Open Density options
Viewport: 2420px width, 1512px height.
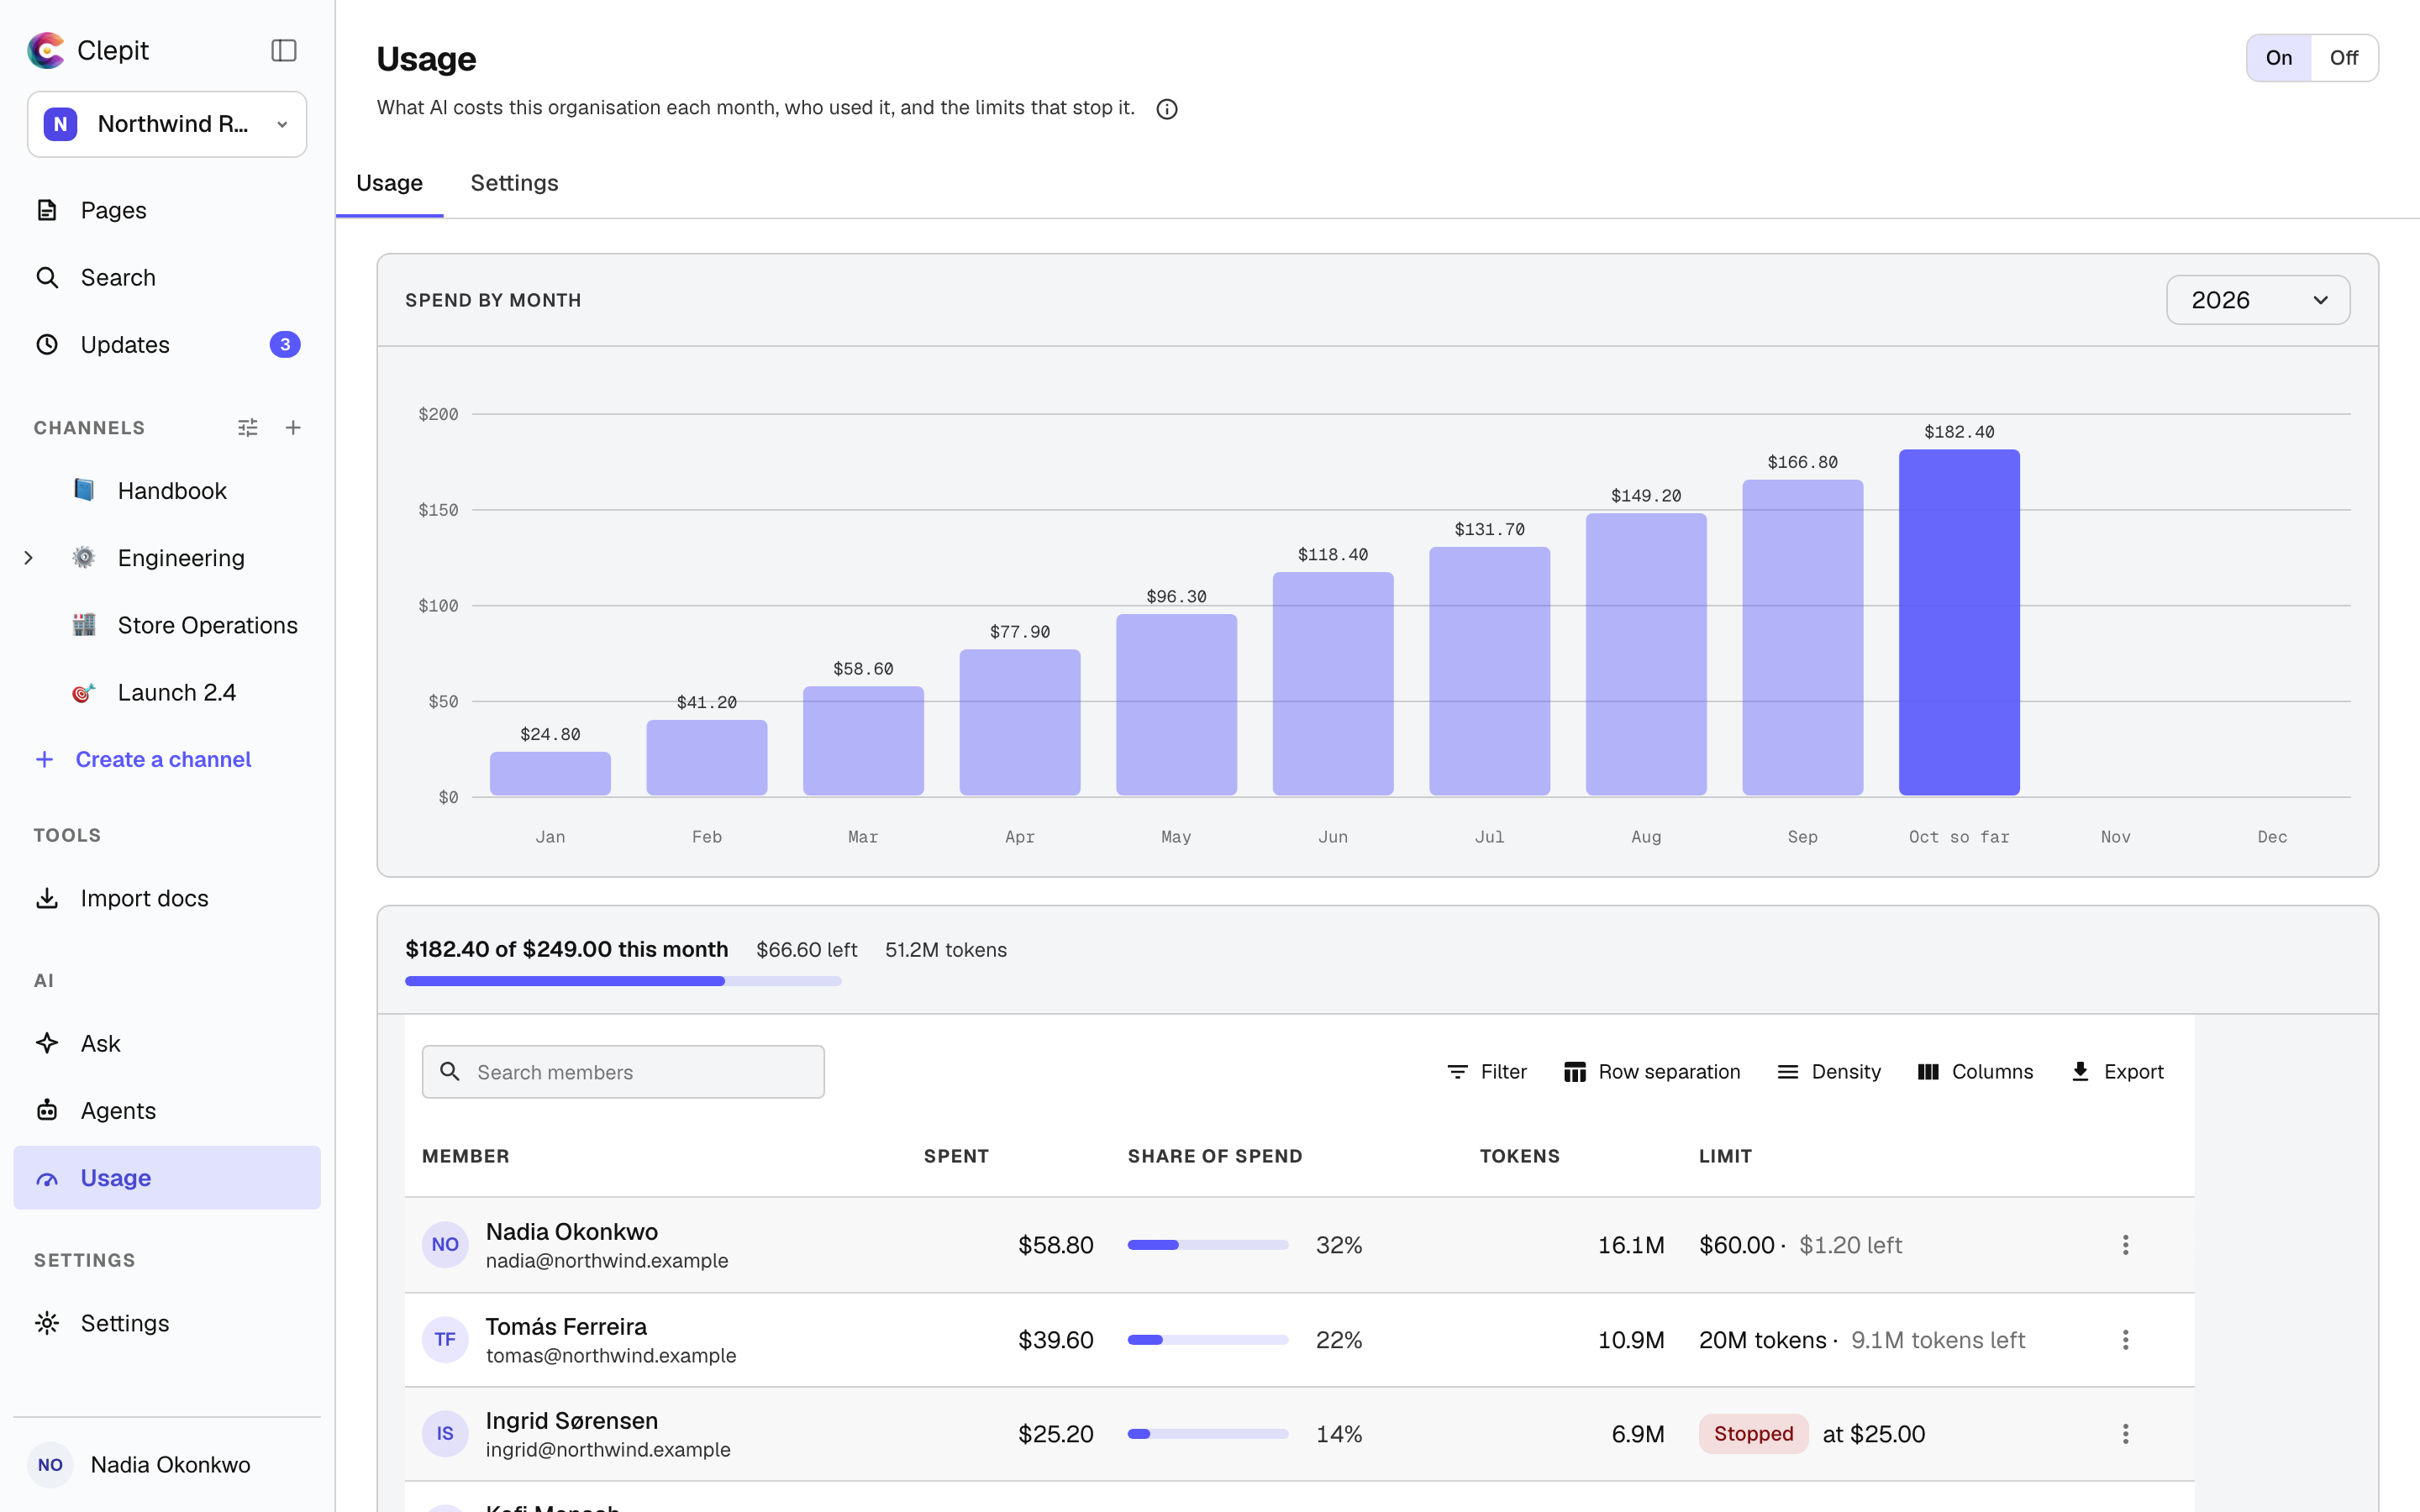click(1829, 1072)
